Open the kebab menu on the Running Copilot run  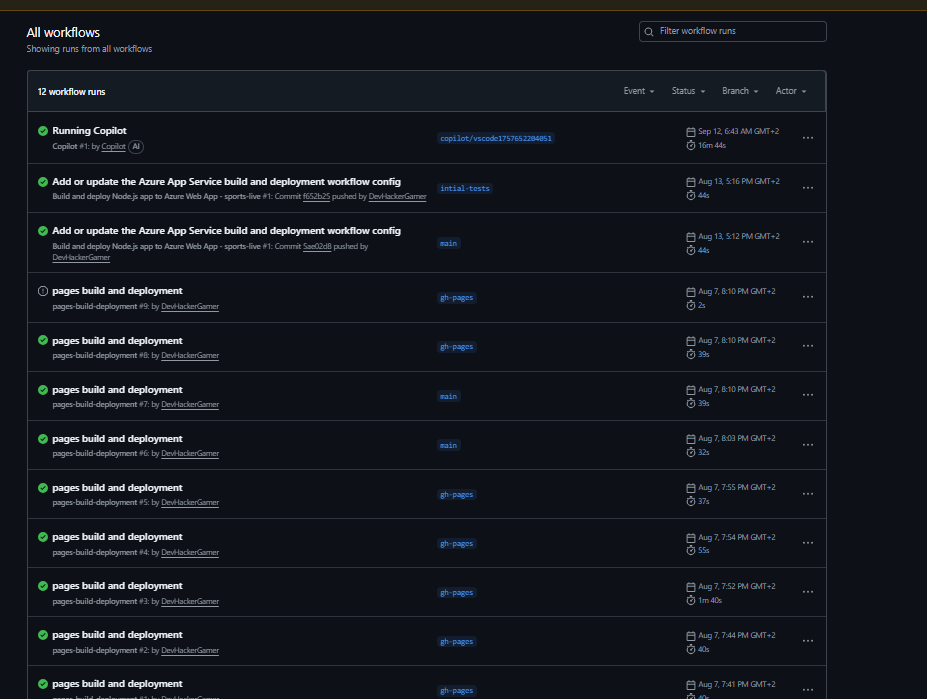807,139
